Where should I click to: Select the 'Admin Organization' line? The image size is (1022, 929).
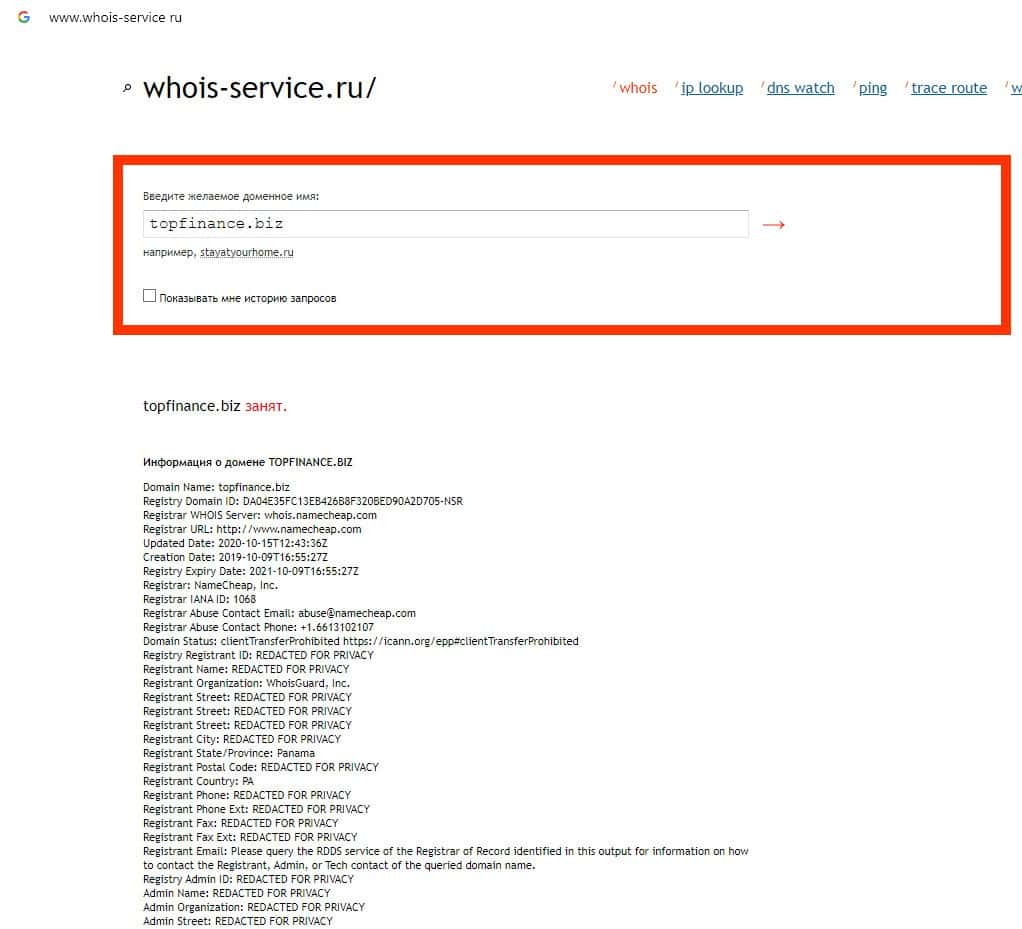coord(254,908)
